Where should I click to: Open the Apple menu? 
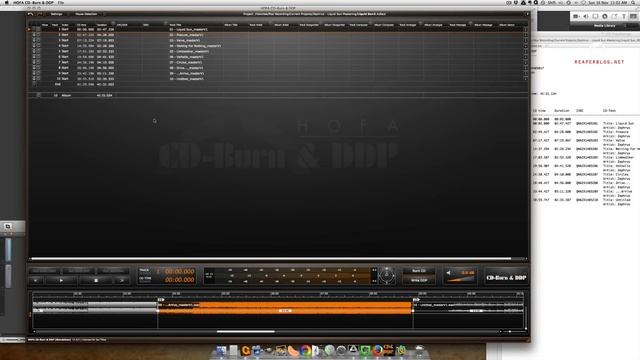point(6,2)
